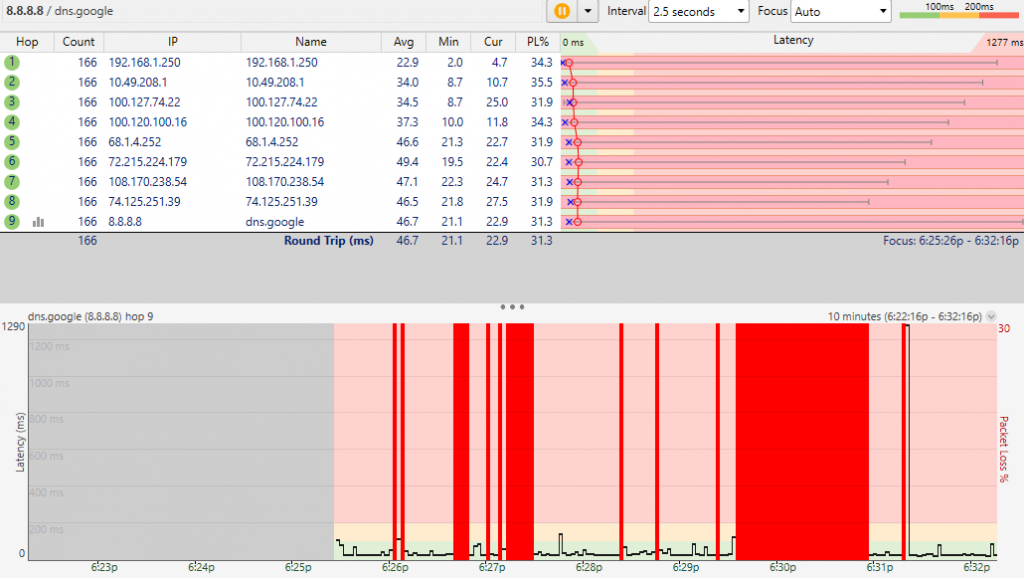Viewport: 1024px width, 578px height.
Task: Click the latency color scale legend
Action: 959,11
